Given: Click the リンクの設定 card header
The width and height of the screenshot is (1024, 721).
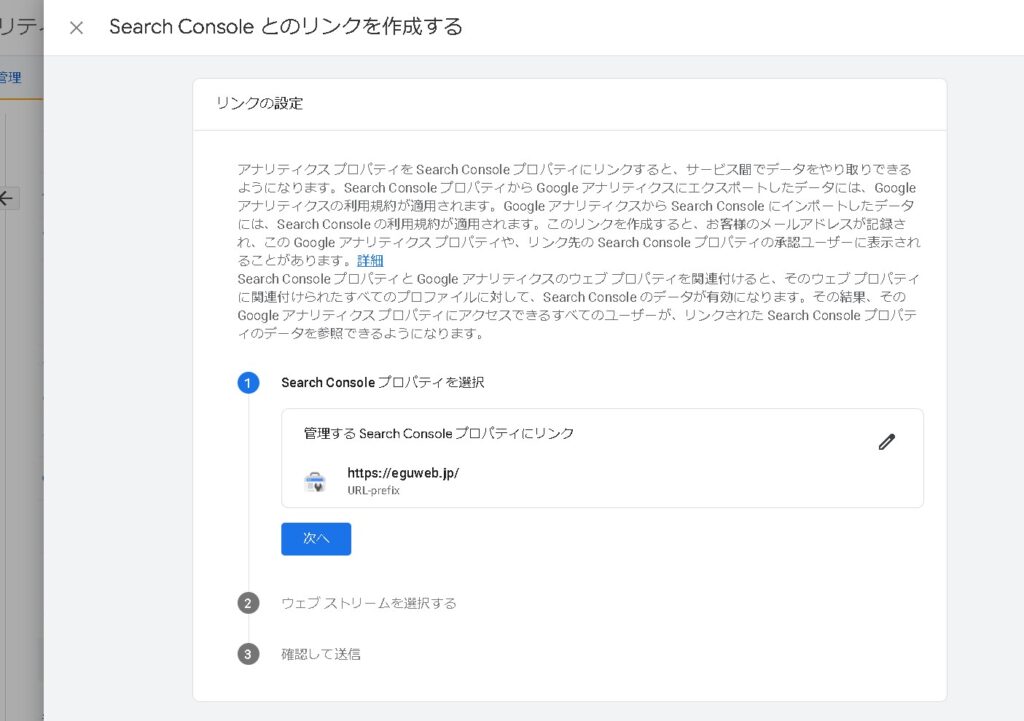Looking at the screenshot, I should (259, 103).
